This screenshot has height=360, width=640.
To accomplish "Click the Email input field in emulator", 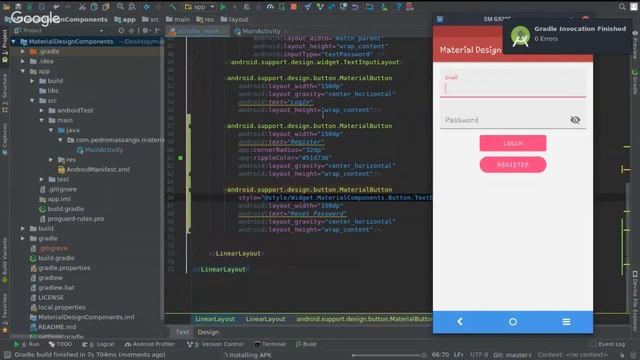I will pyautogui.click(x=513, y=84).
